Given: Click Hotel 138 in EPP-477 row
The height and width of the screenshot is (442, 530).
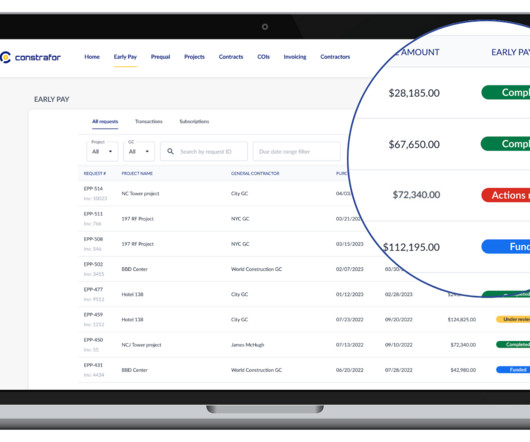Looking at the screenshot, I should [132, 294].
